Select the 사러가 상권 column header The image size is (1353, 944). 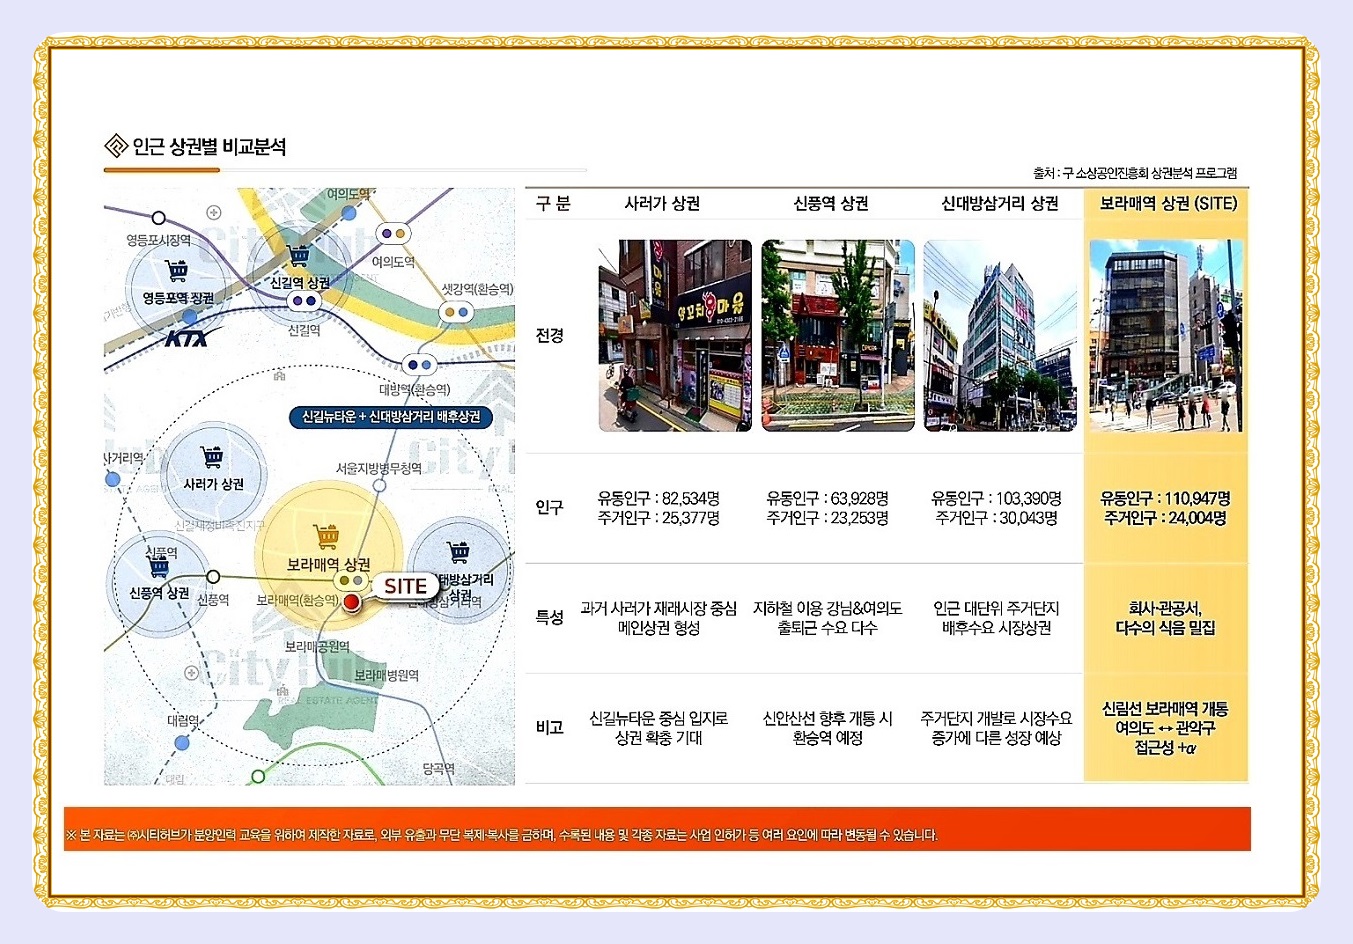coord(662,204)
